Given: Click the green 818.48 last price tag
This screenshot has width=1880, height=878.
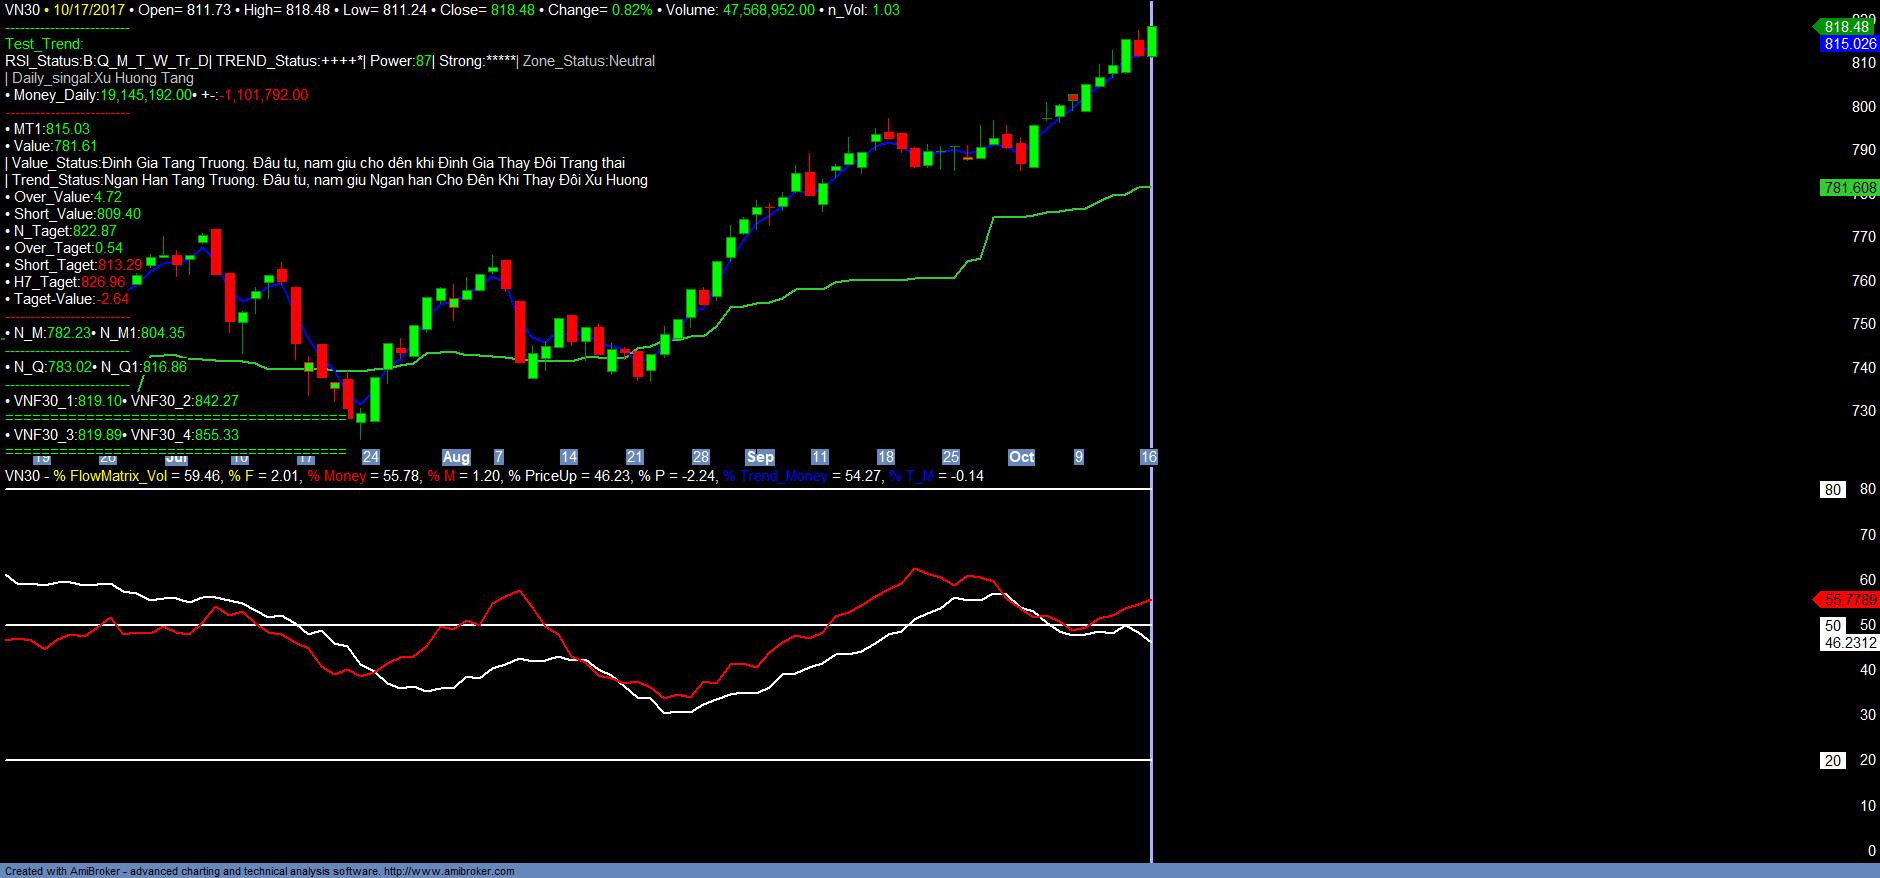Looking at the screenshot, I should (1846, 27).
